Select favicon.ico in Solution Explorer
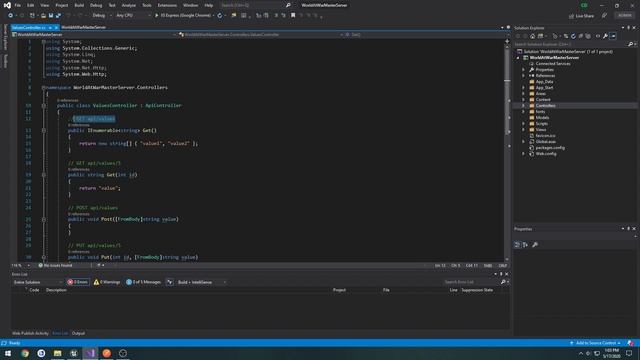This screenshot has width=640, height=360. [545, 136]
